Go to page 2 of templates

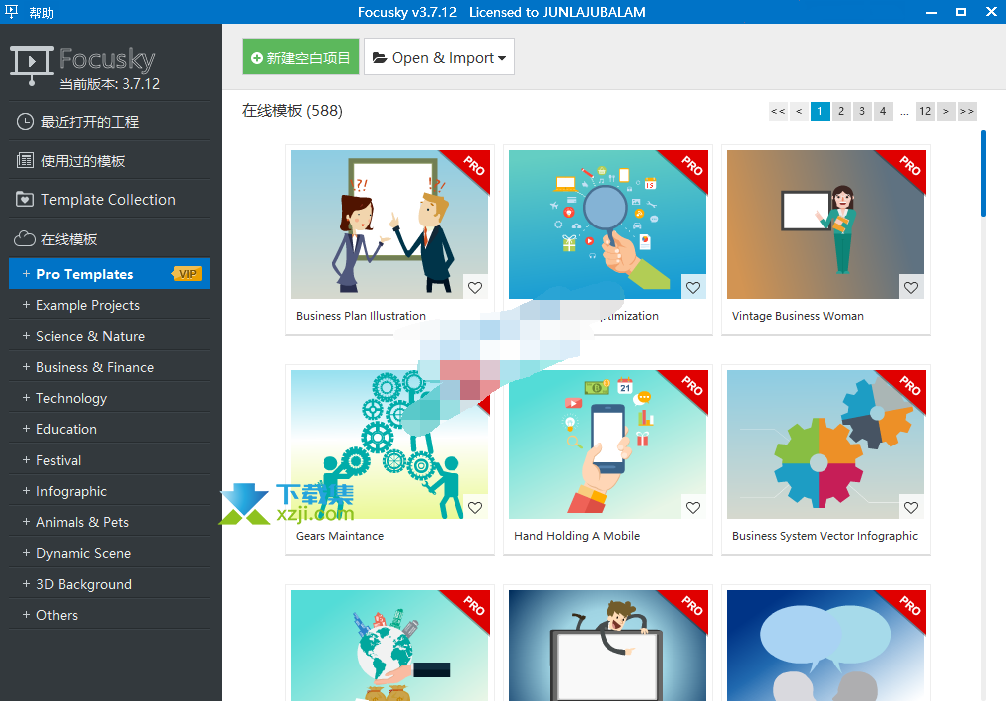tap(841, 111)
